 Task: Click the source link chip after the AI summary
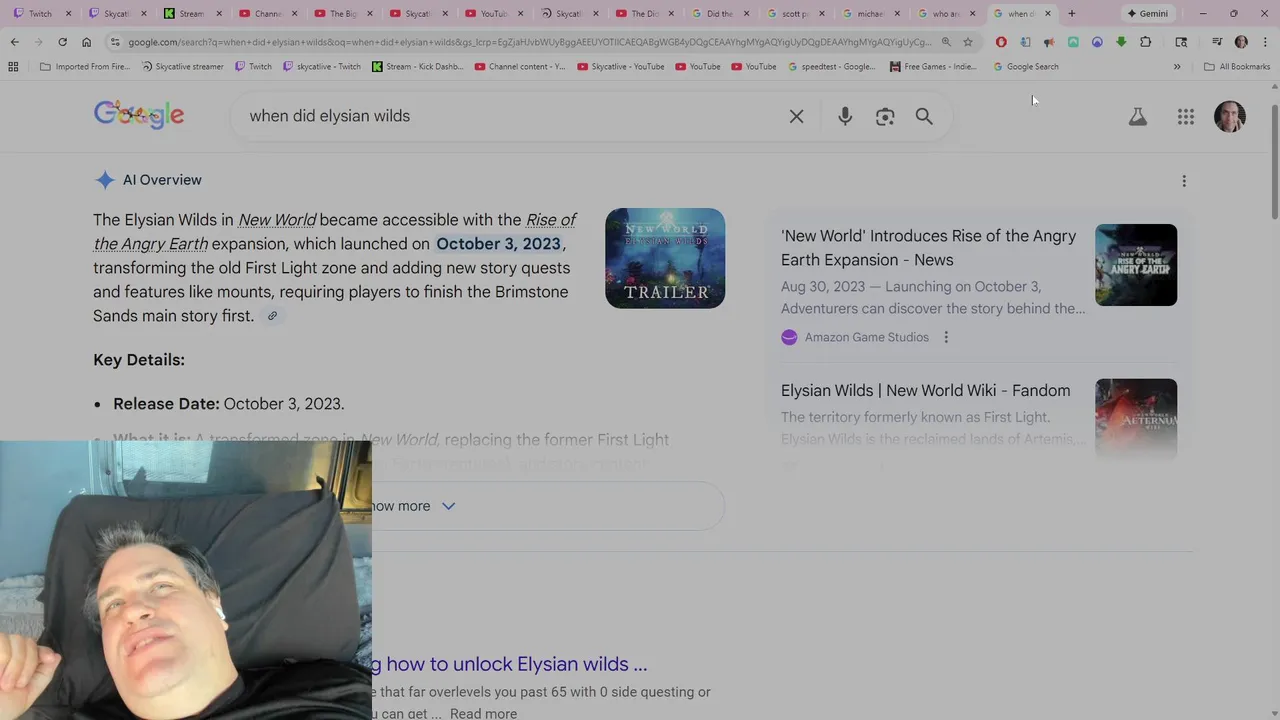[x=272, y=316]
